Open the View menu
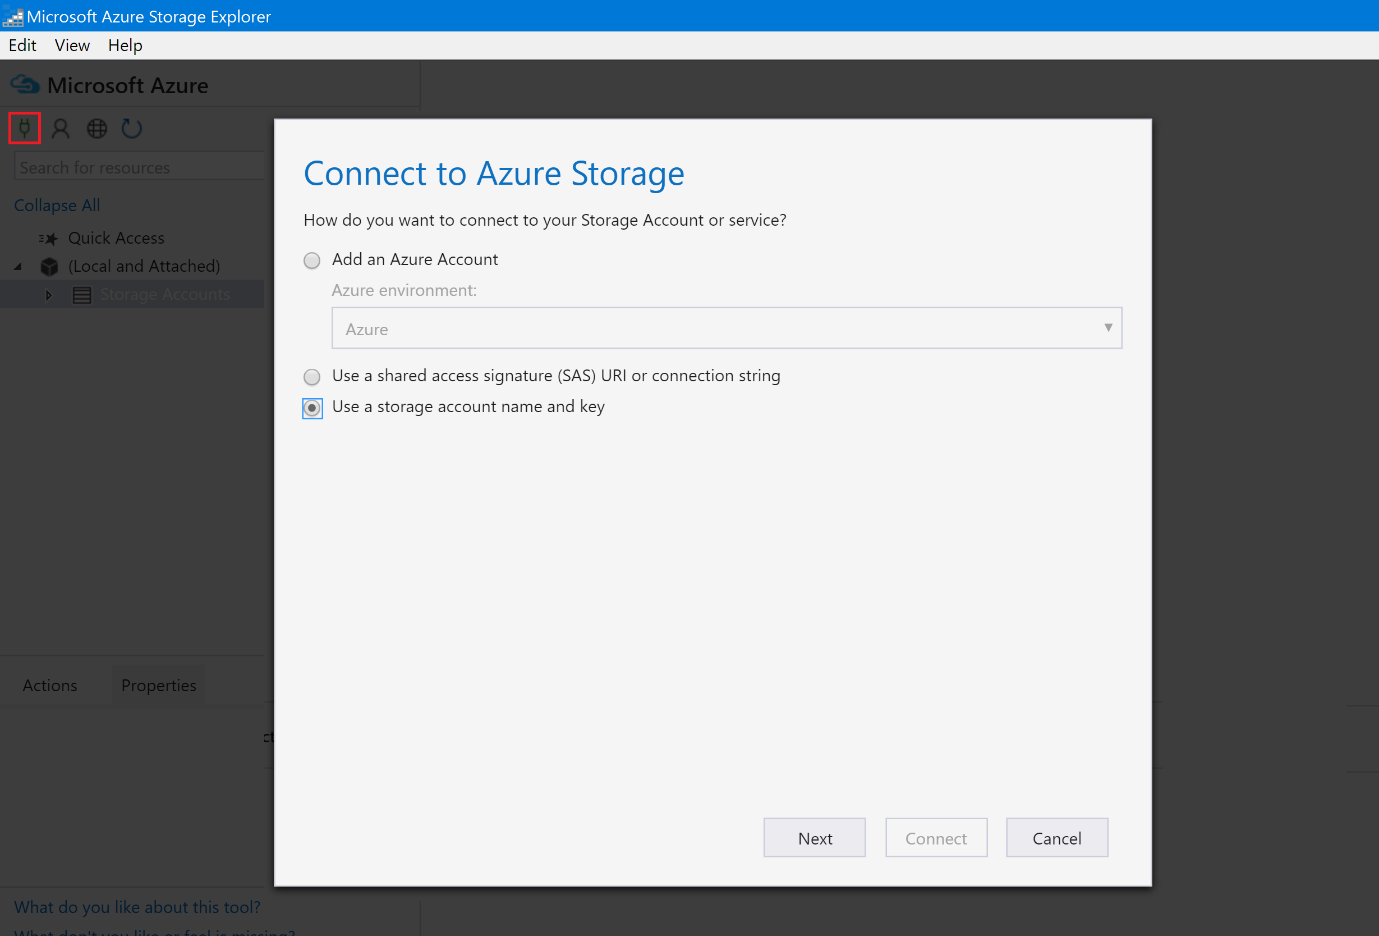This screenshot has height=936, width=1379. 72,45
